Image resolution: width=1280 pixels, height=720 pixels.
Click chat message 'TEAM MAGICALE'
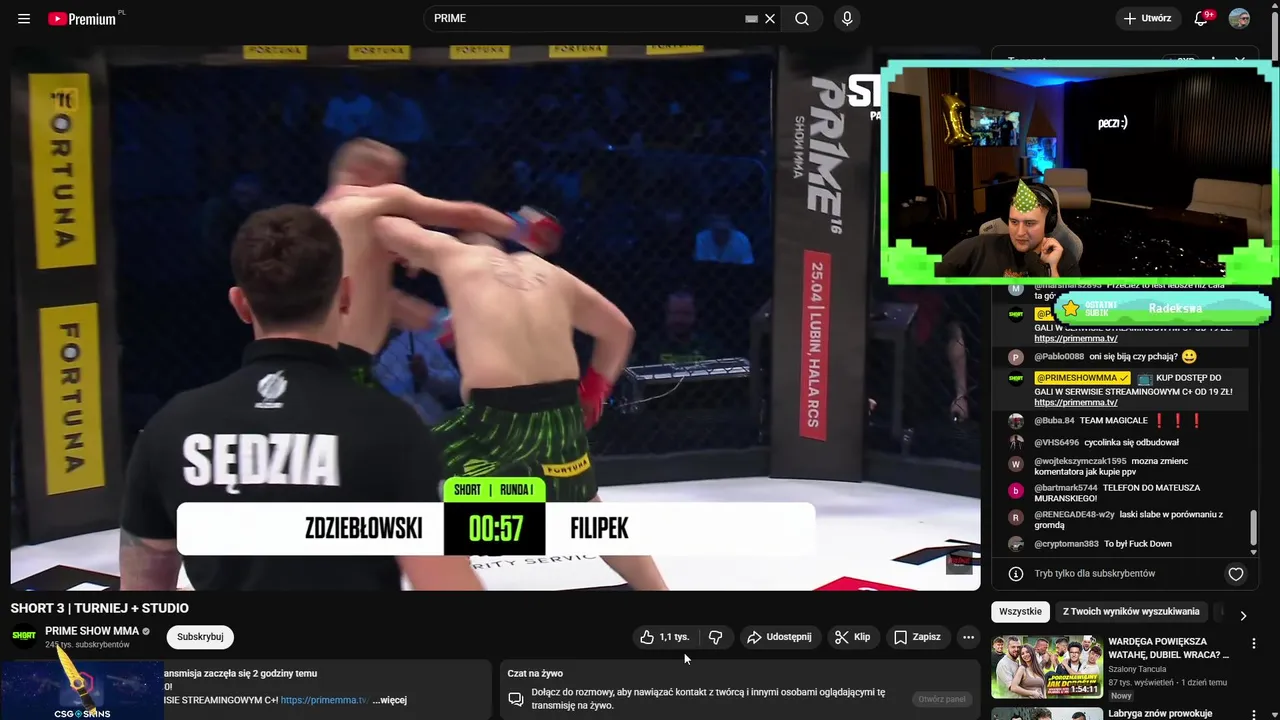point(1113,421)
